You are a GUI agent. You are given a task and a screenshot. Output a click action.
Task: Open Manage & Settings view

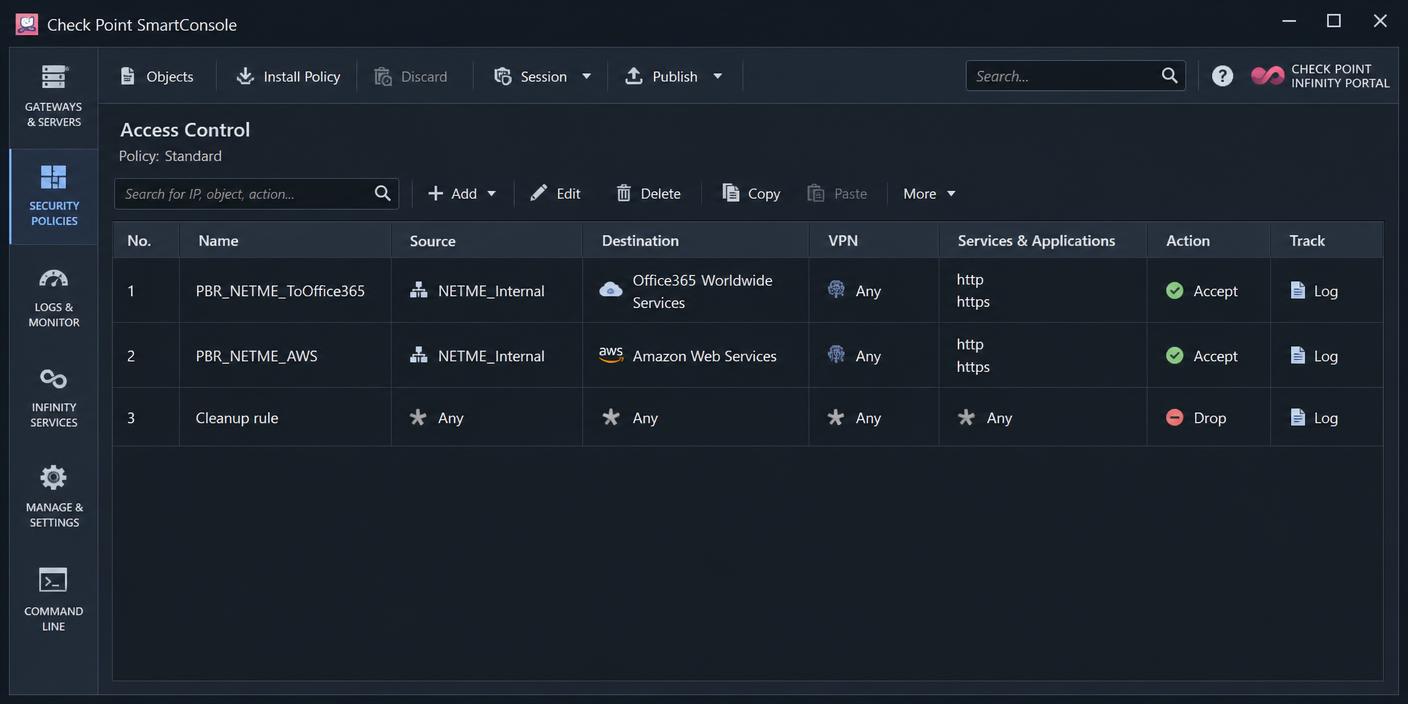tap(53, 497)
